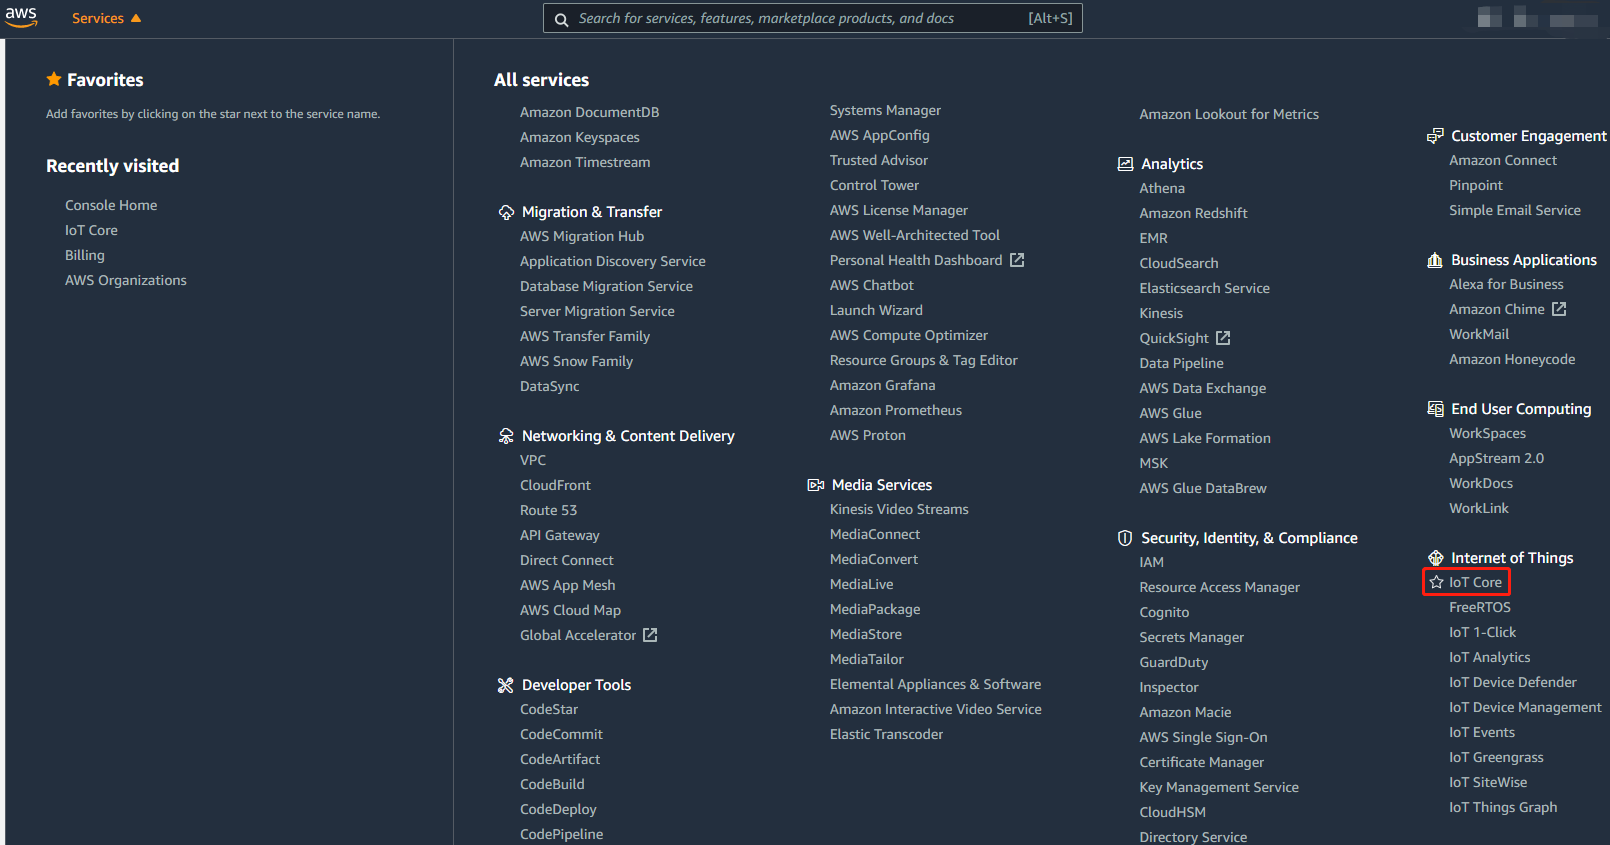Open AWS Migration Hub
The image size is (1610, 845).
pyautogui.click(x=582, y=236)
